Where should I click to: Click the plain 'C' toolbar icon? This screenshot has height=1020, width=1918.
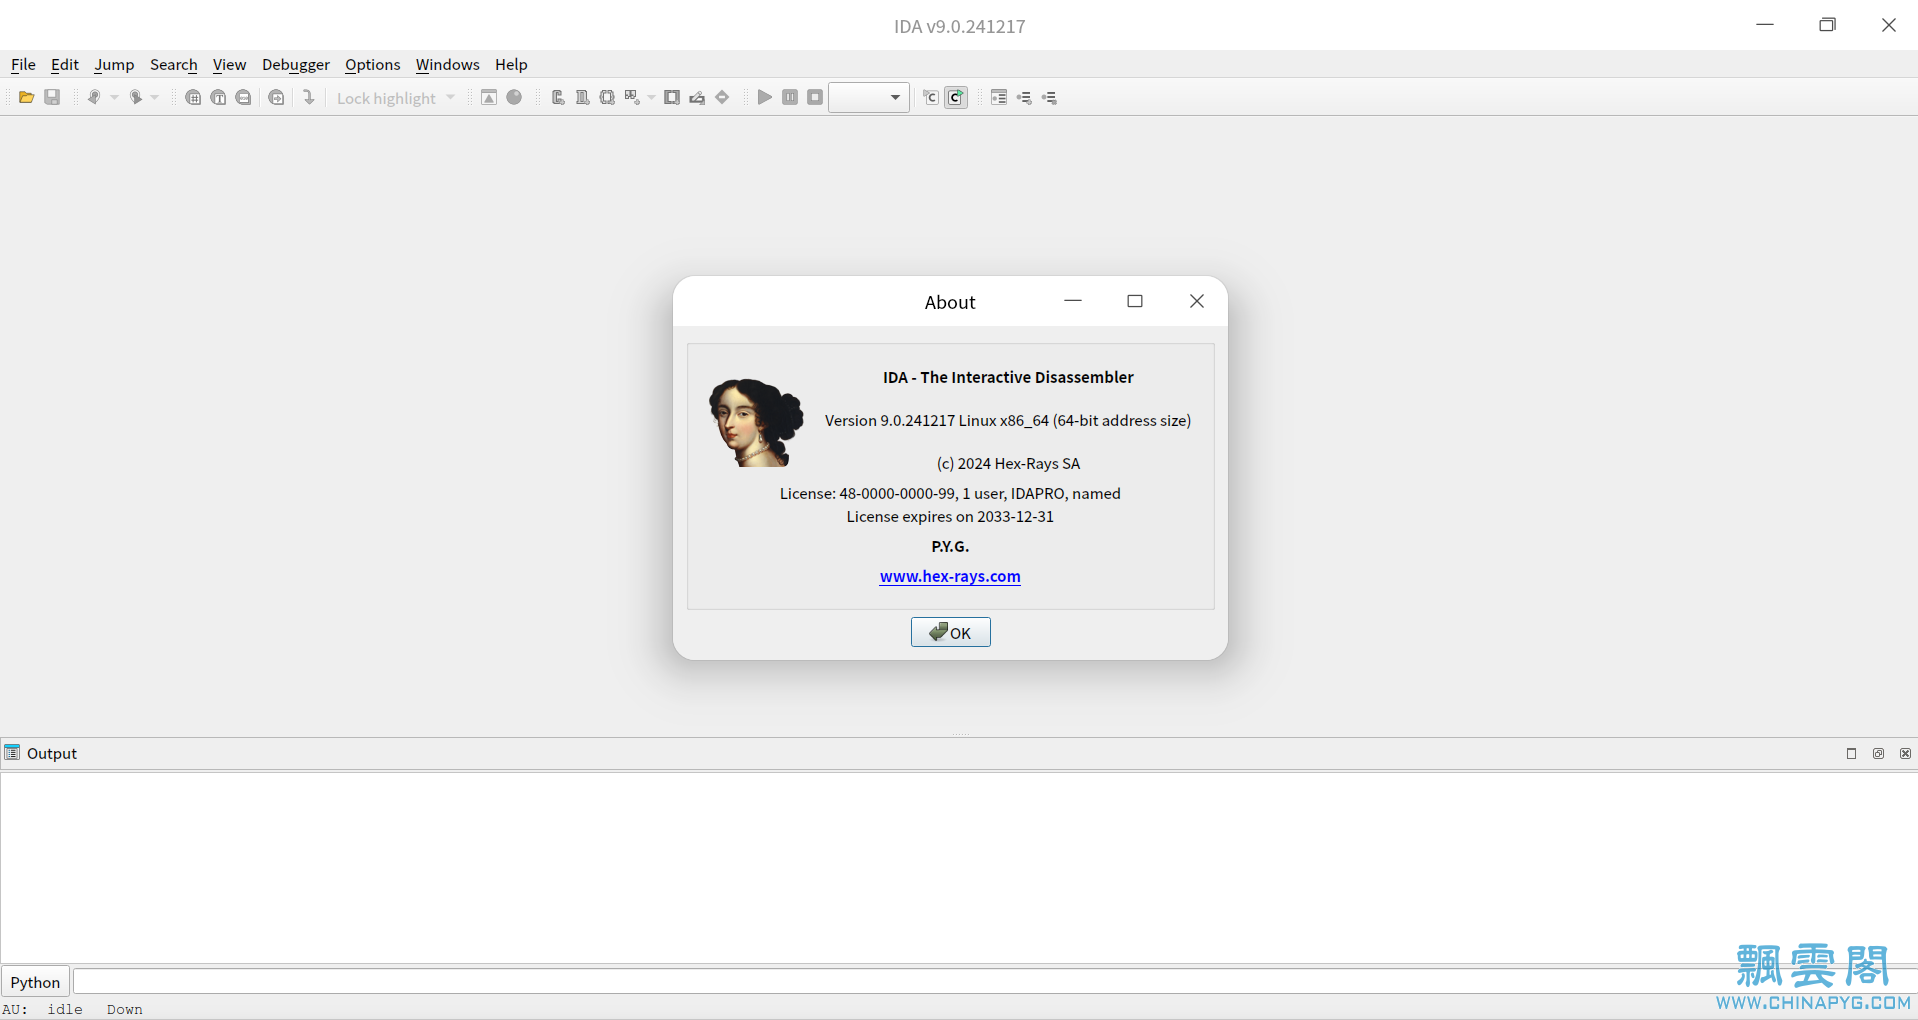point(931,97)
